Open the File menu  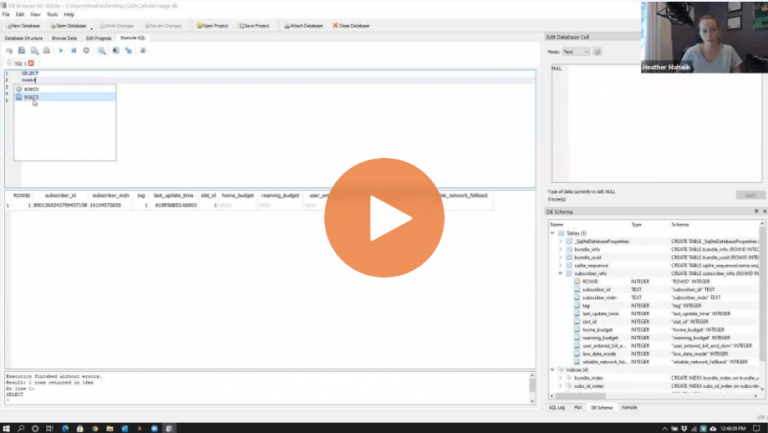tap(6, 15)
